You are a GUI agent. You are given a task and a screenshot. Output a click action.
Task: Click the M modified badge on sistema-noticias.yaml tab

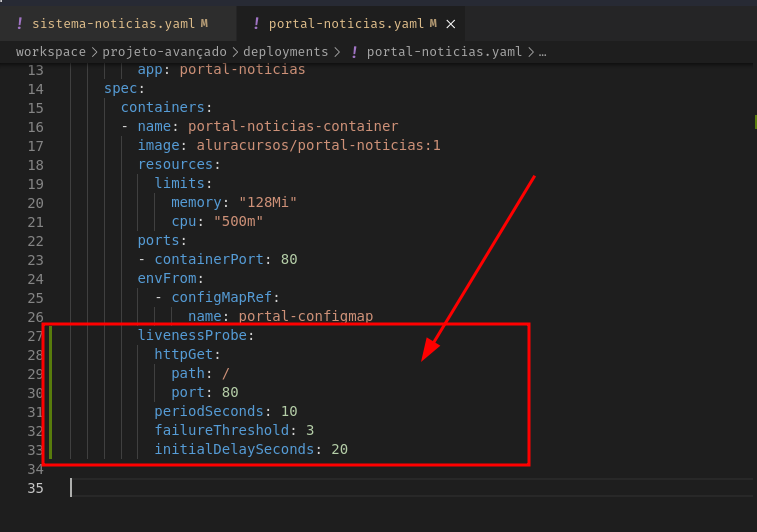(x=204, y=22)
